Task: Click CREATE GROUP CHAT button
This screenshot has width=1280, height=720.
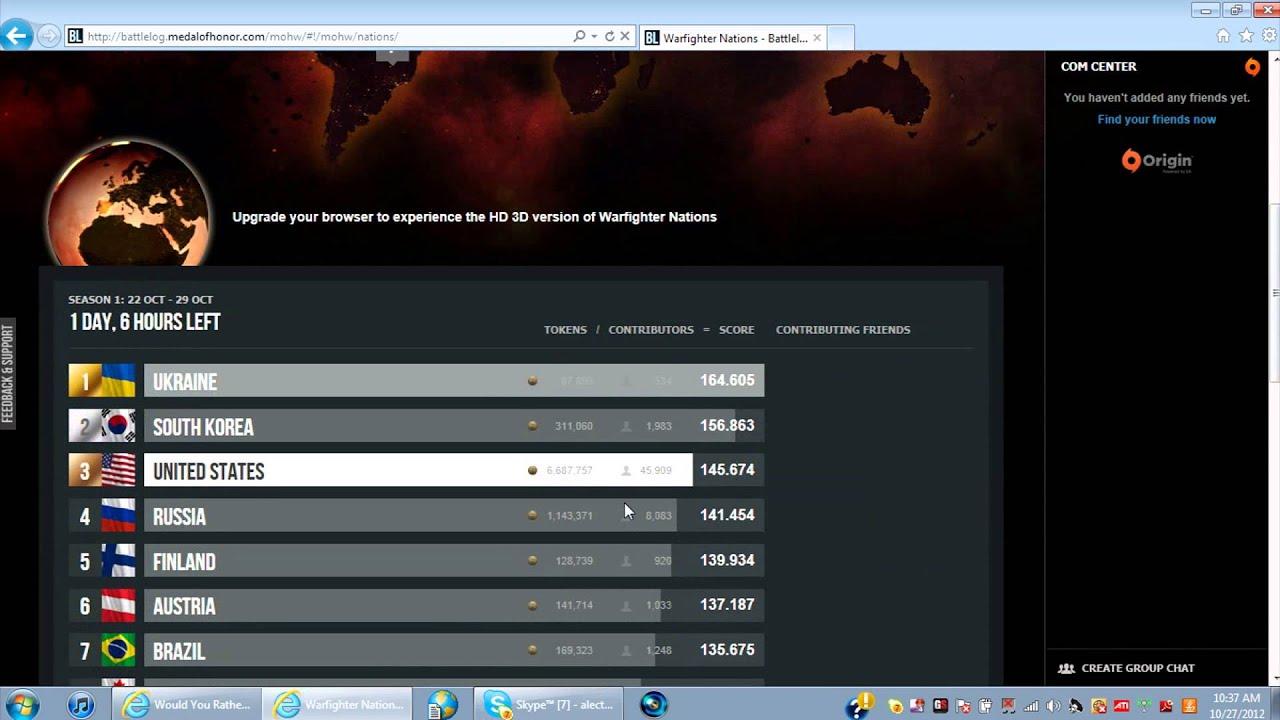Action: [1127, 668]
